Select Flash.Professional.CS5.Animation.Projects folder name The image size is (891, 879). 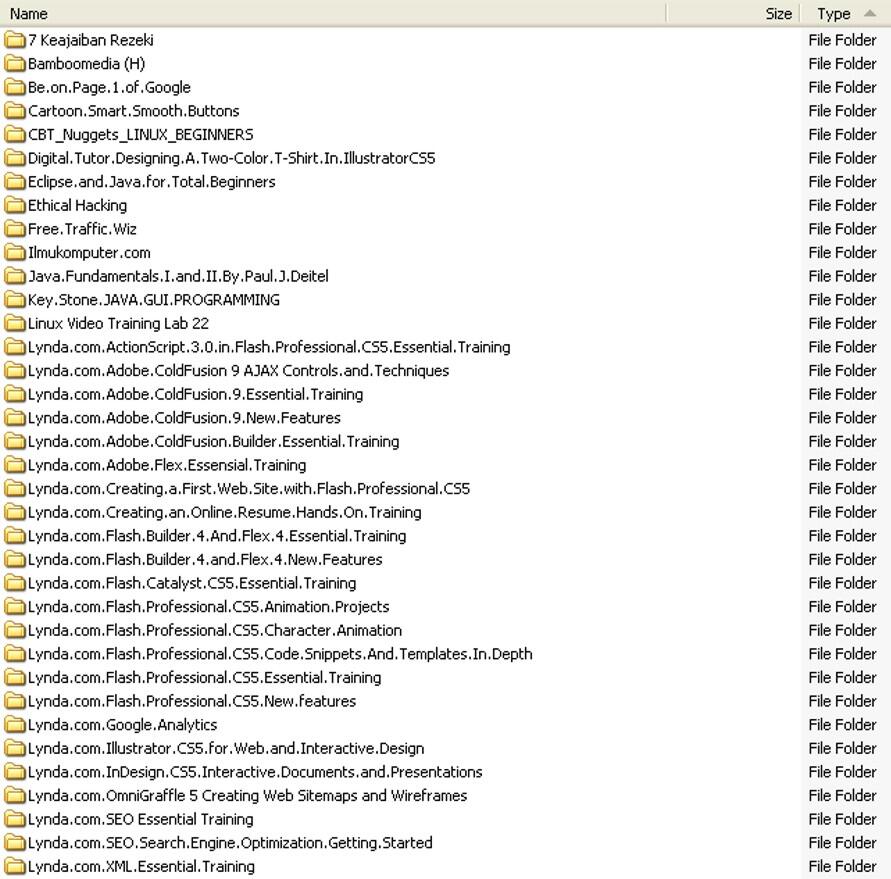click(x=209, y=607)
